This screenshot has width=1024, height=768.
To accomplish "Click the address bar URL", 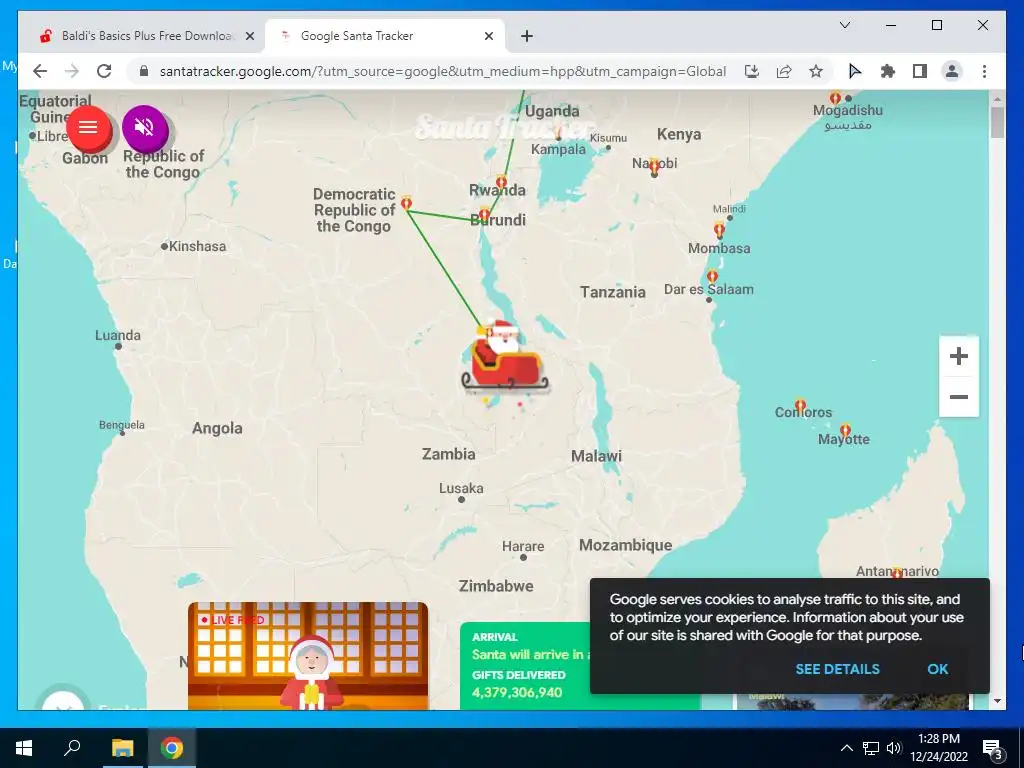I will tap(443, 71).
